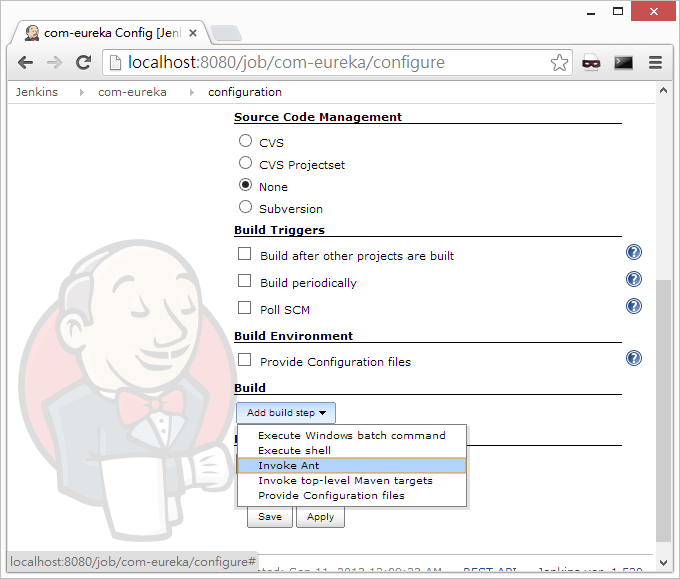680x579 pixels.
Task: Select the Subversion radio button
Action: pyautogui.click(x=245, y=208)
